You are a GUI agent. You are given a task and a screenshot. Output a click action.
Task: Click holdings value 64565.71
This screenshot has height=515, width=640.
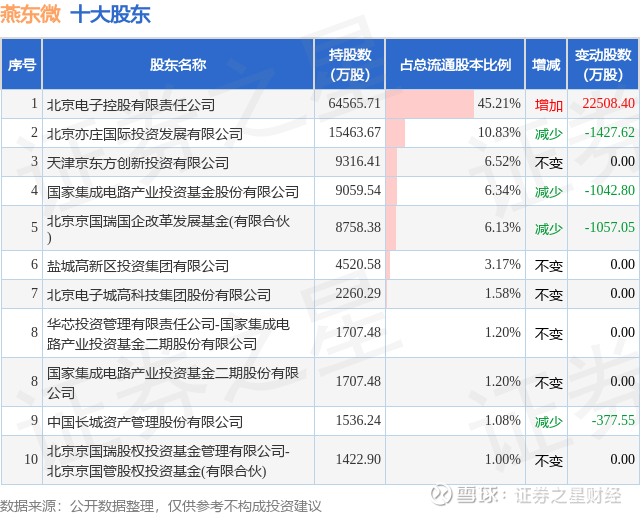pos(354,104)
